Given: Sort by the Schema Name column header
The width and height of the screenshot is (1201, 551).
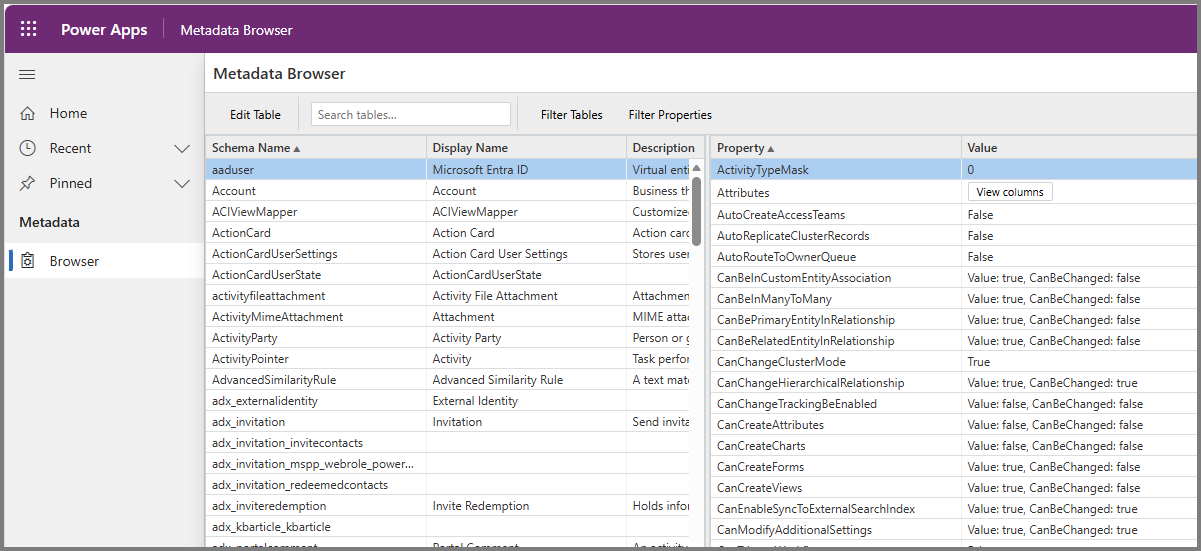Looking at the screenshot, I should point(315,148).
